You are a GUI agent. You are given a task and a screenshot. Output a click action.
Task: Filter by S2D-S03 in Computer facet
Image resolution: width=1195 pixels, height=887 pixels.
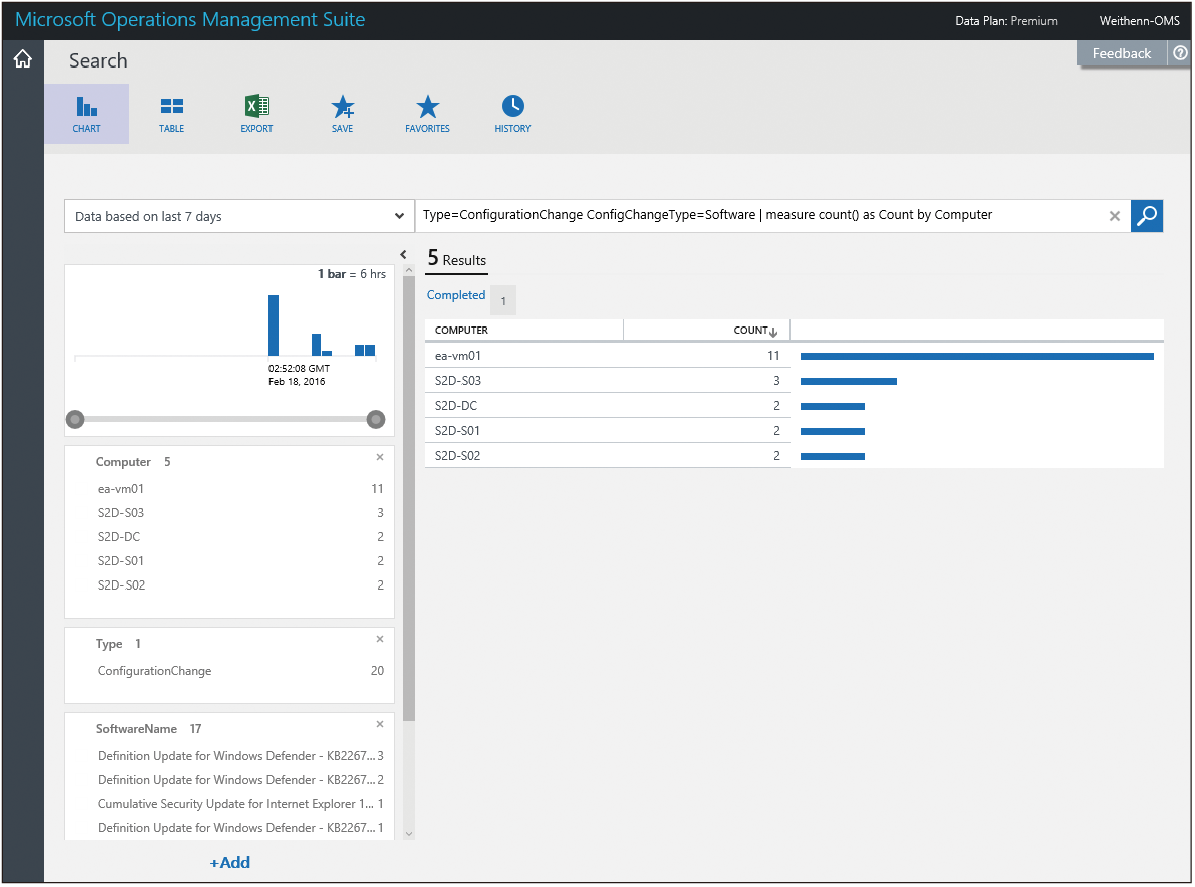(240, 513)
